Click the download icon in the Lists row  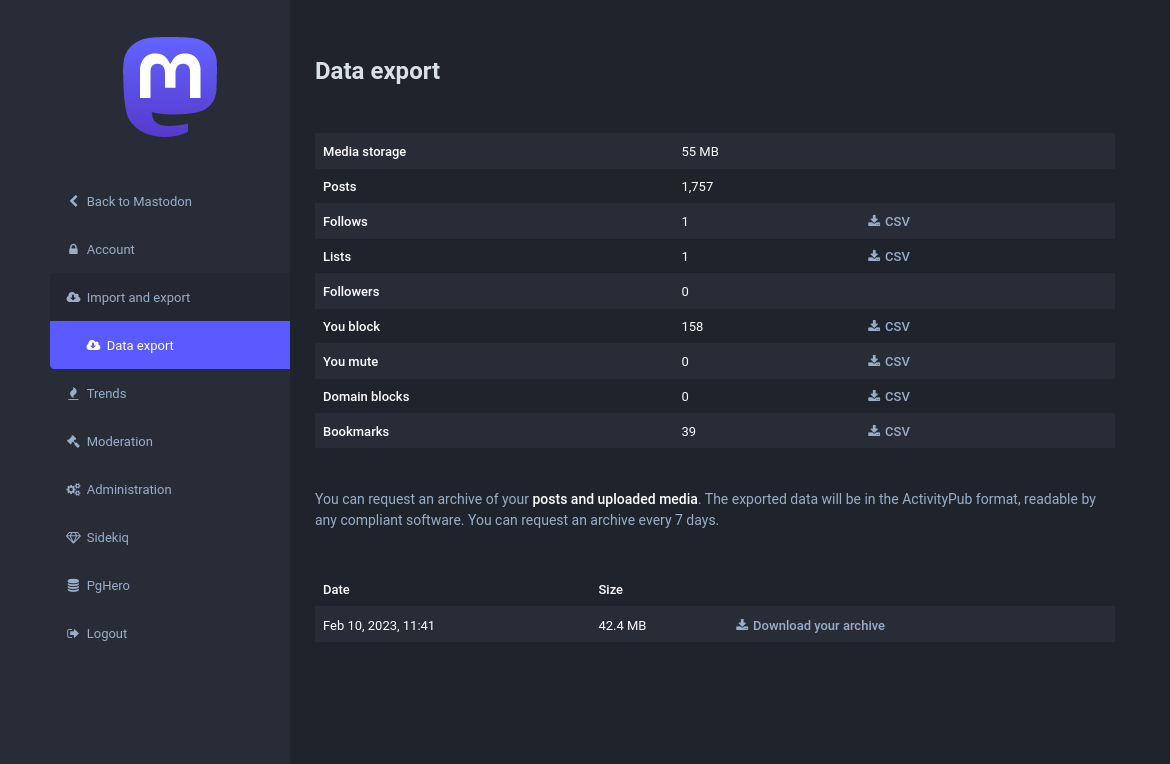874,256
